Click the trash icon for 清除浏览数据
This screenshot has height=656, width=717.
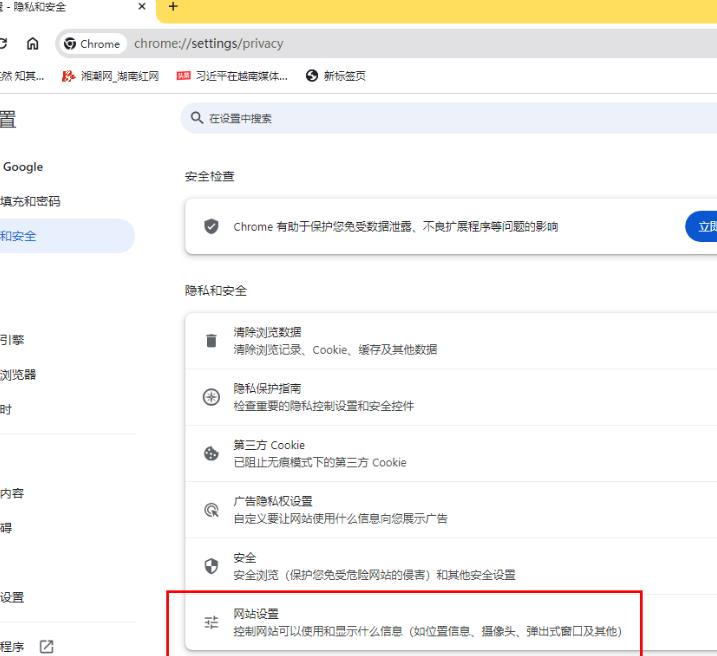pos(211,341)
